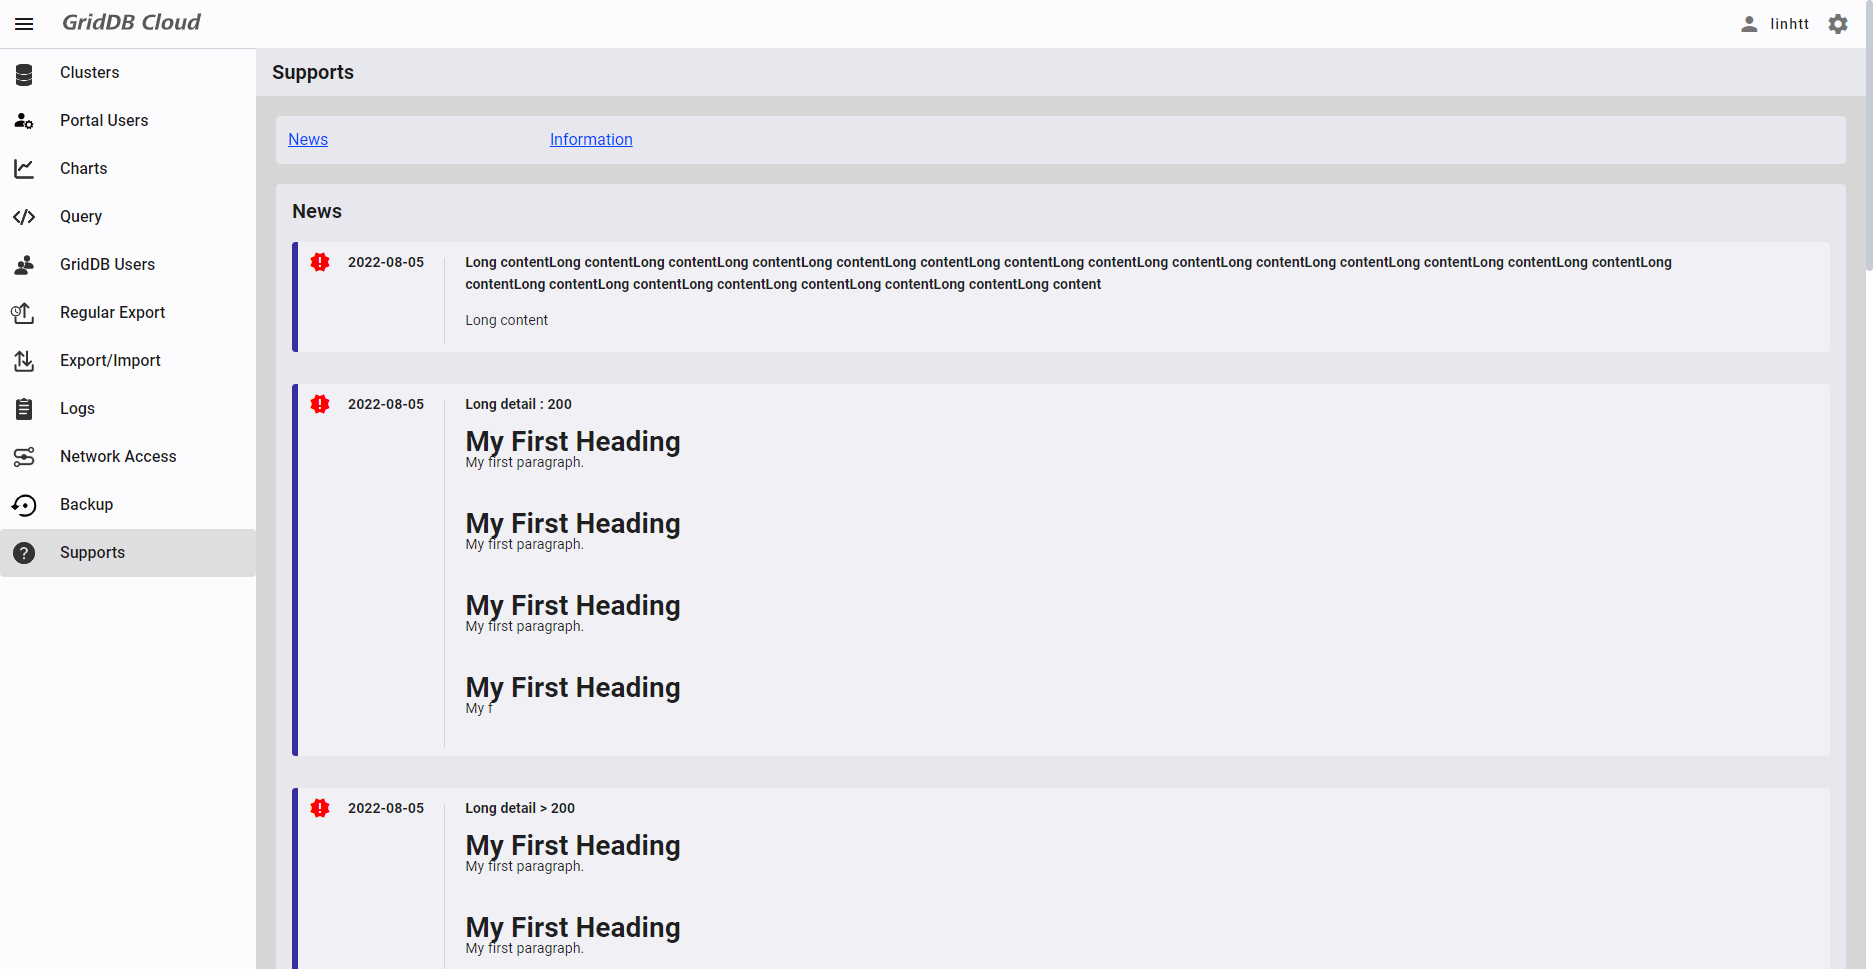Click the GridDB Cloud logo
The width and height of the screenshot is (1873, 969).
click(x=131, y=22)
